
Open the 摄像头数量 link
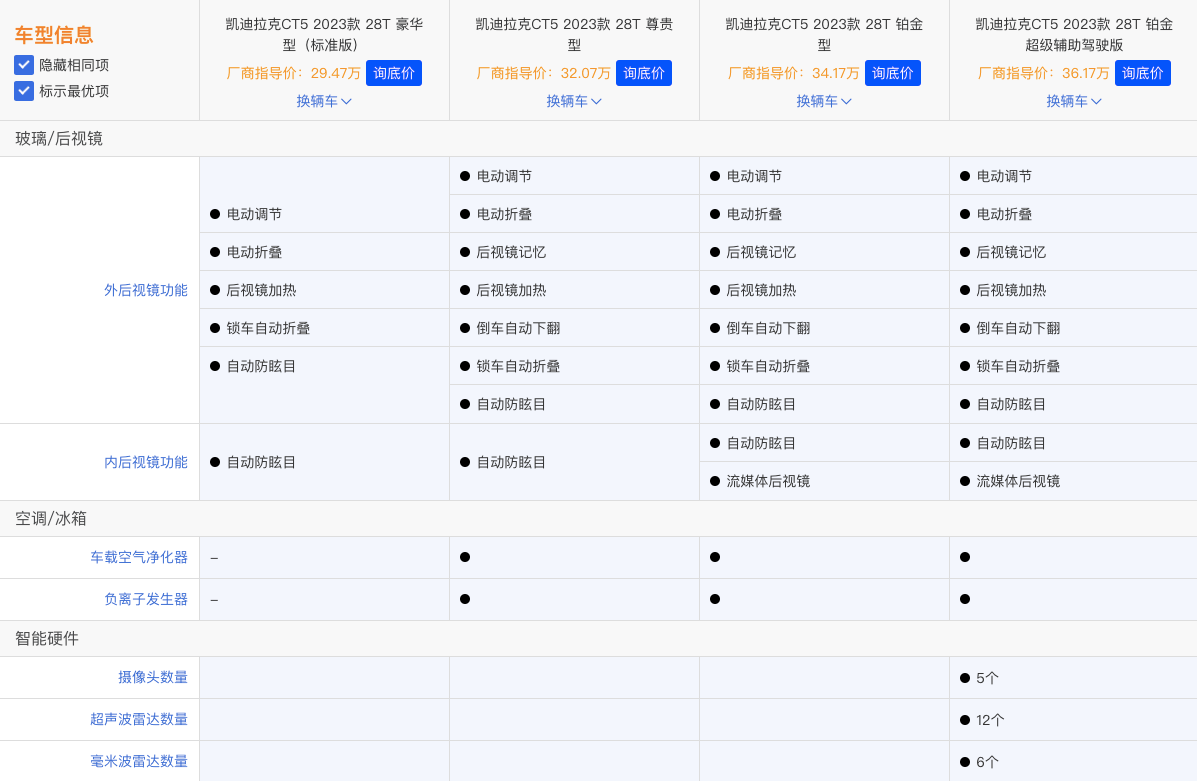pos(153,677)
